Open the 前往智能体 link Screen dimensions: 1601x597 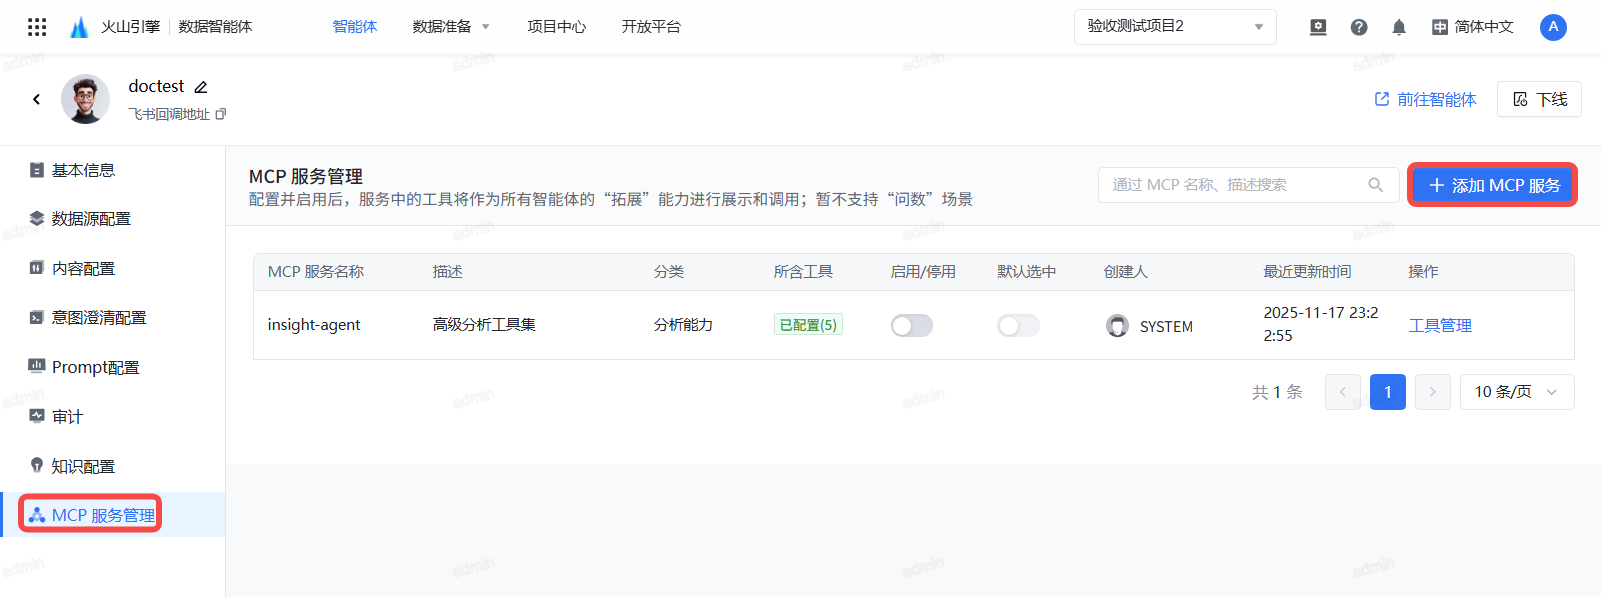(1426, 99)
